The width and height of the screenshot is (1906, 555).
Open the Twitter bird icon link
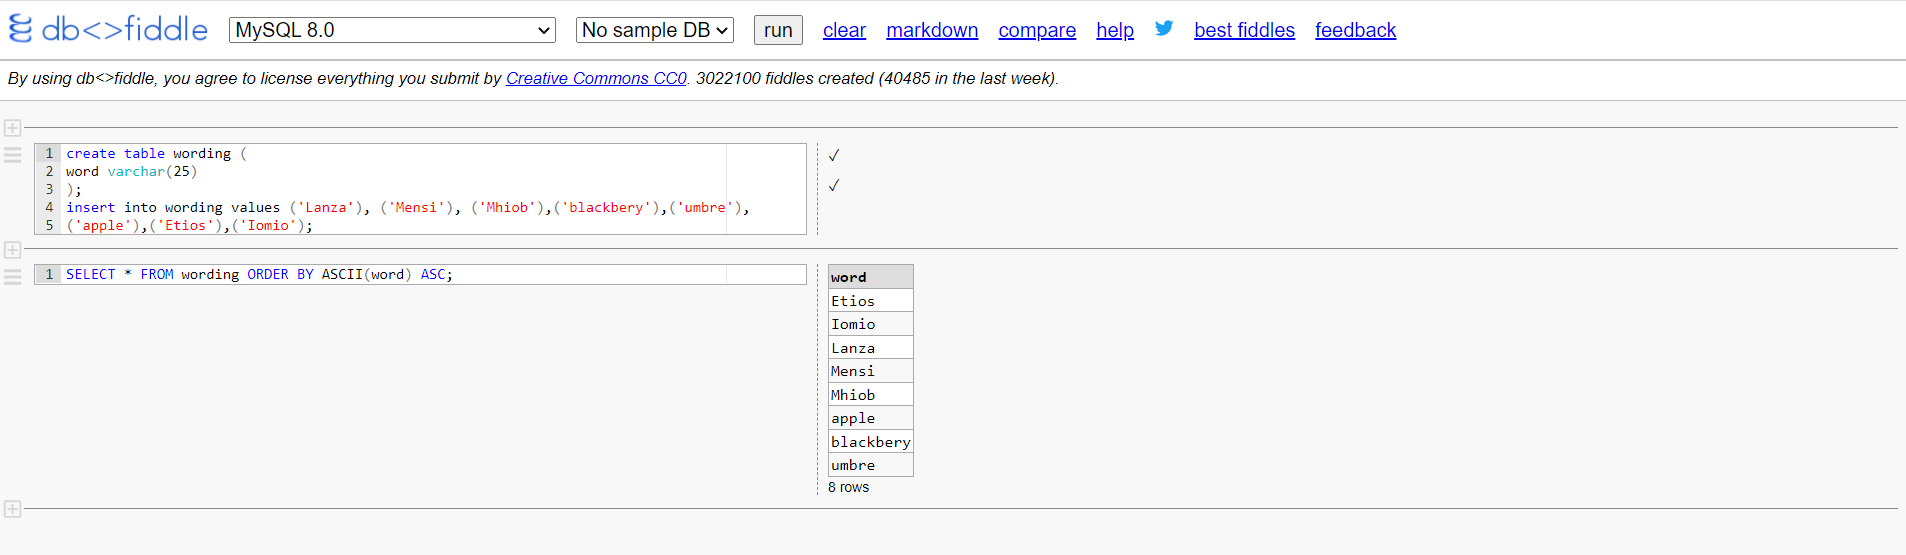pos(1164,29)
